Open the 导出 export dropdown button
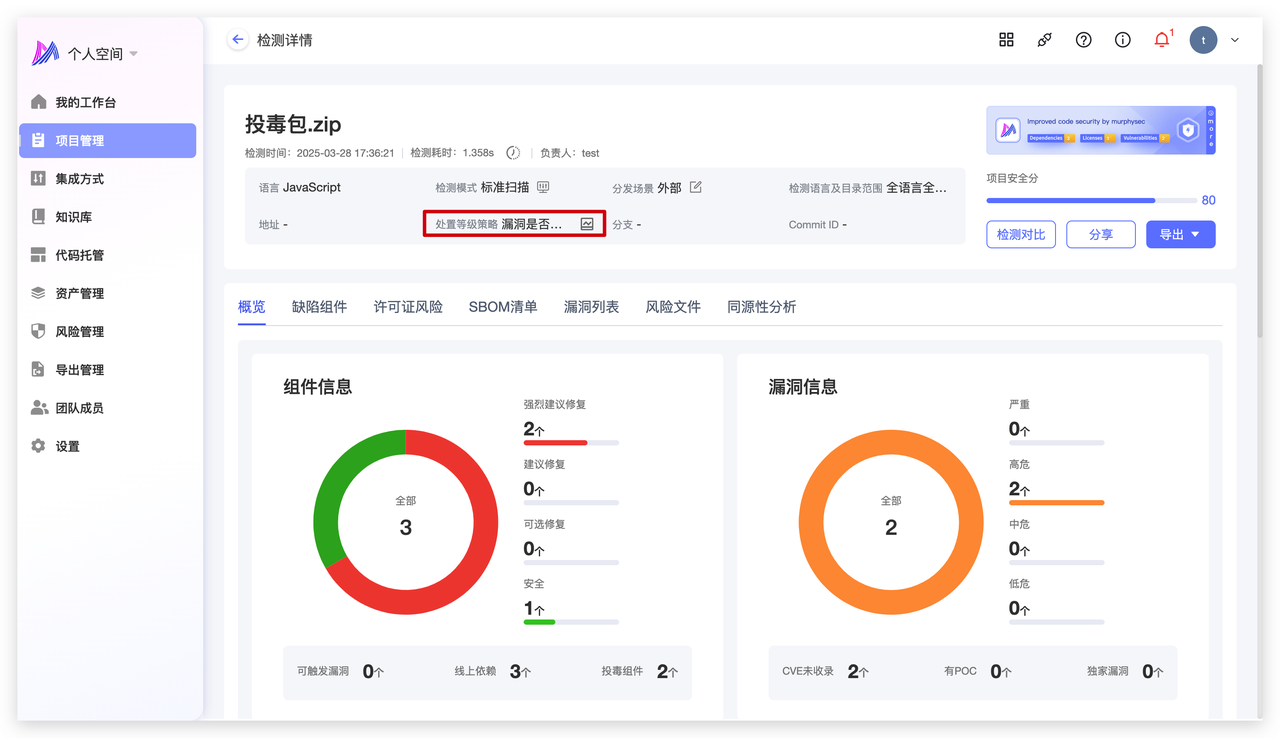The height and width of the screenshot is (738, 1280). (x=1180, y=234)
